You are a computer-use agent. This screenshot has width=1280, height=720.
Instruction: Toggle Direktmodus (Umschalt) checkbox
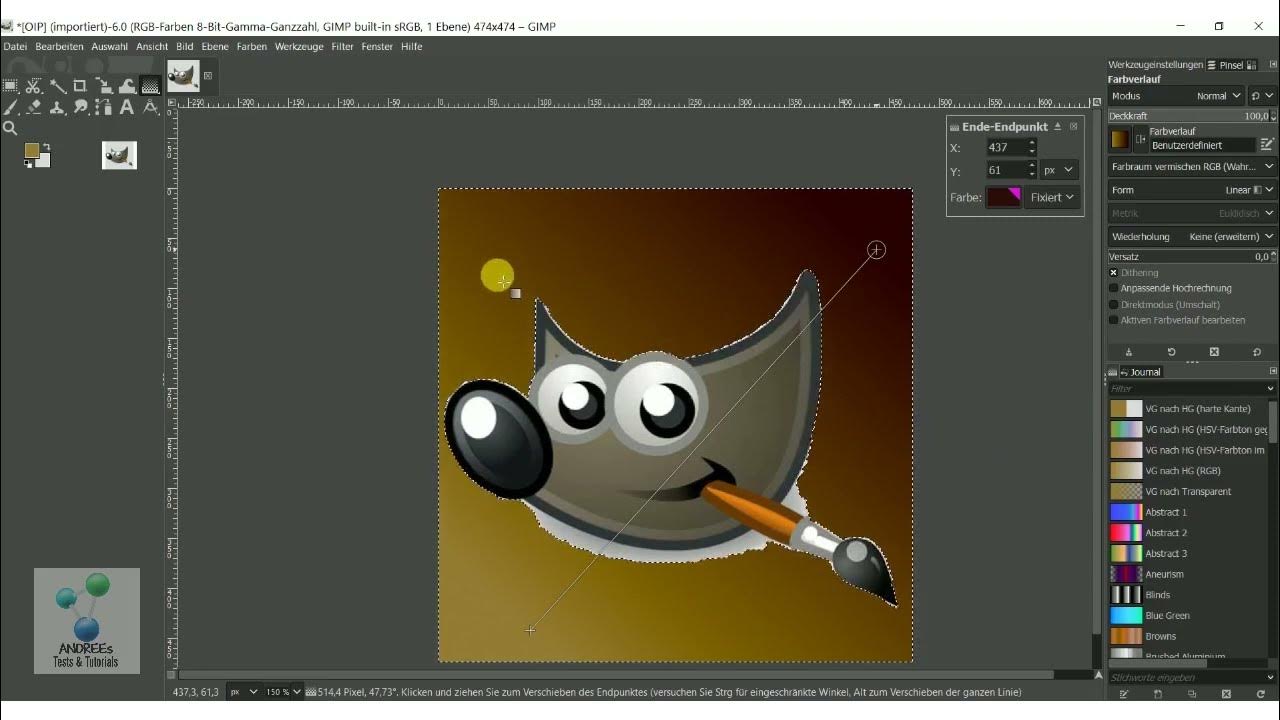click(x=1114, y=304)
